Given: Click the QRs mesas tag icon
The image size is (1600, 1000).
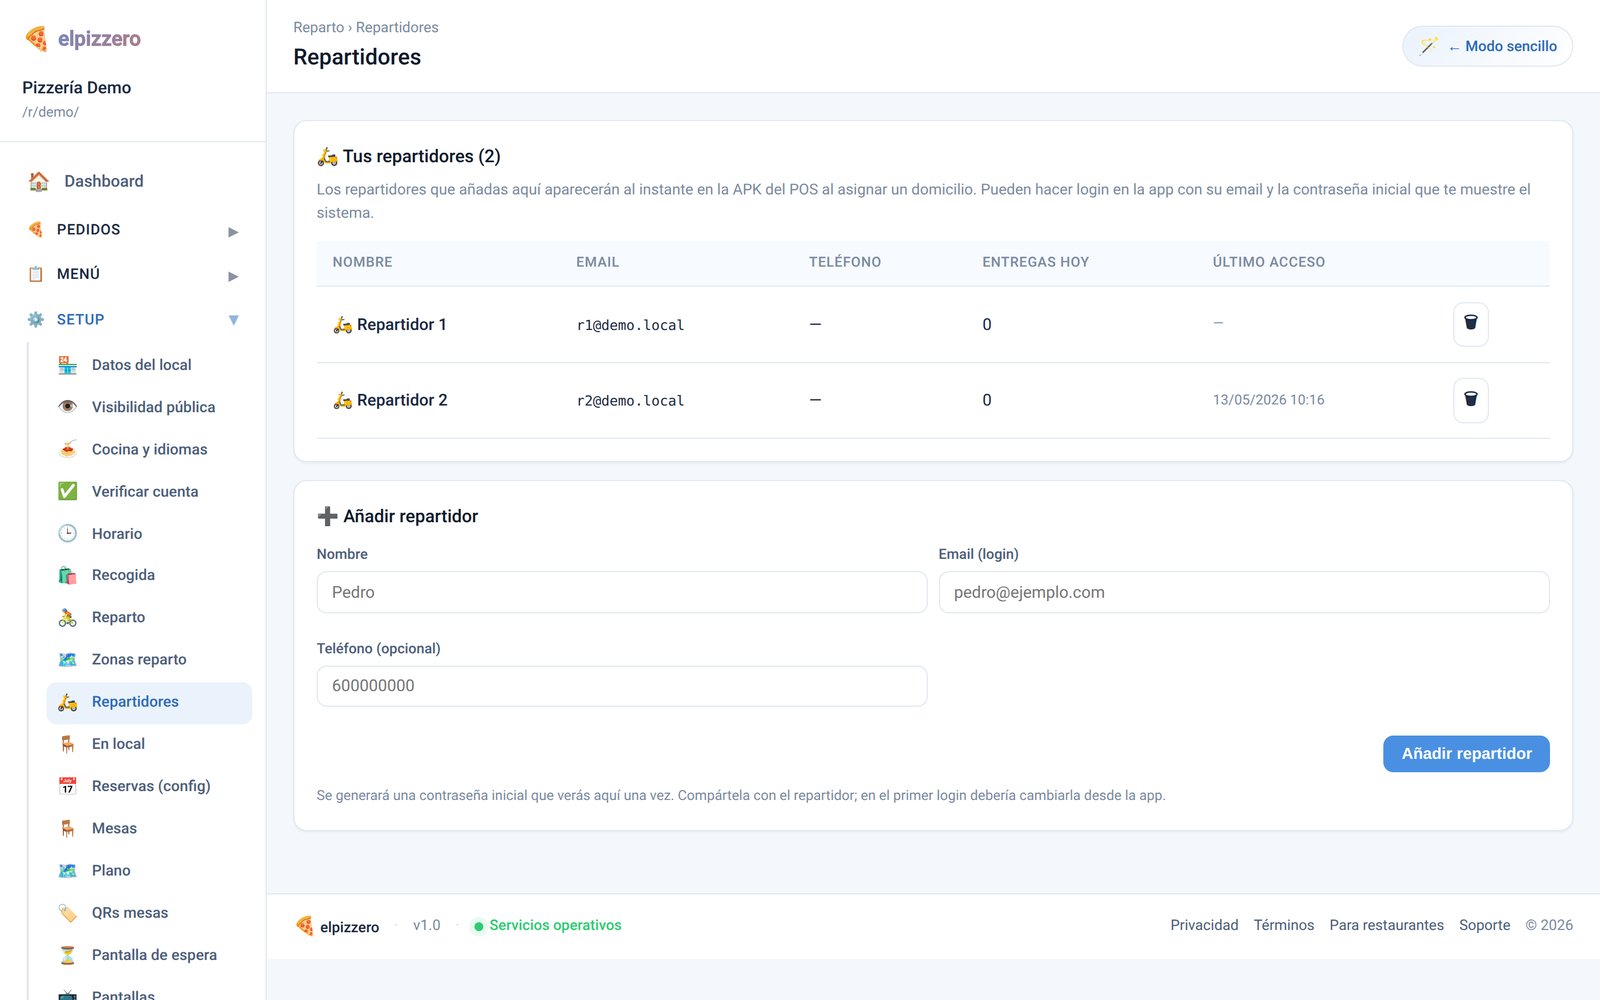Looking at the screenshot, I should coord(67,912).
